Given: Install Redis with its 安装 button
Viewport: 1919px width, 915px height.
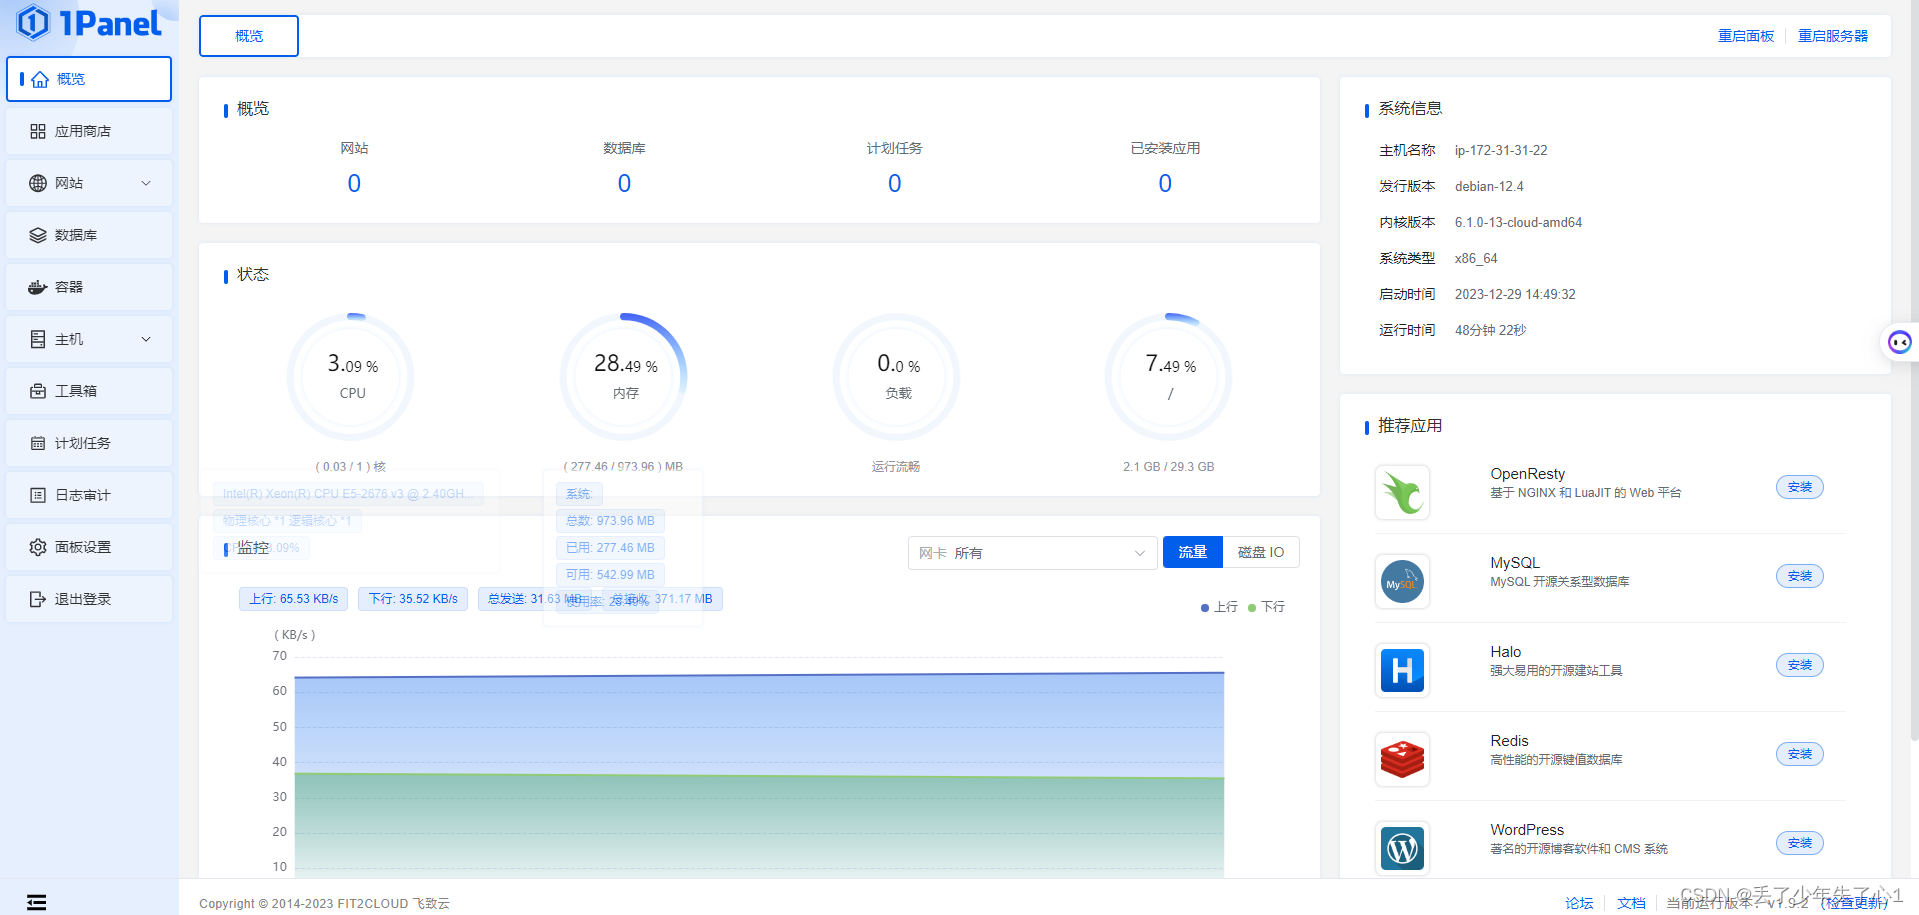Looking at the screenshot, I should (x=1800, y=755).
